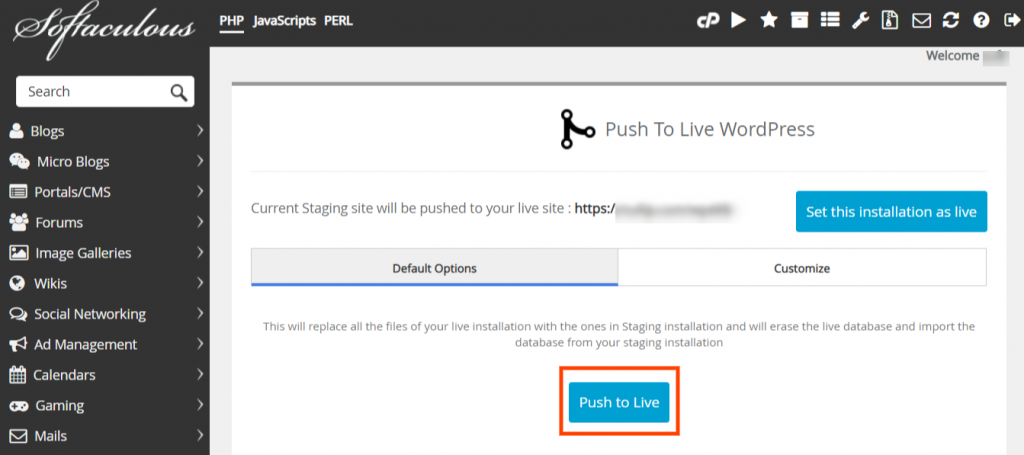Click the Blogs person icon
1024x455 pixels.
[x=16, y=131]
